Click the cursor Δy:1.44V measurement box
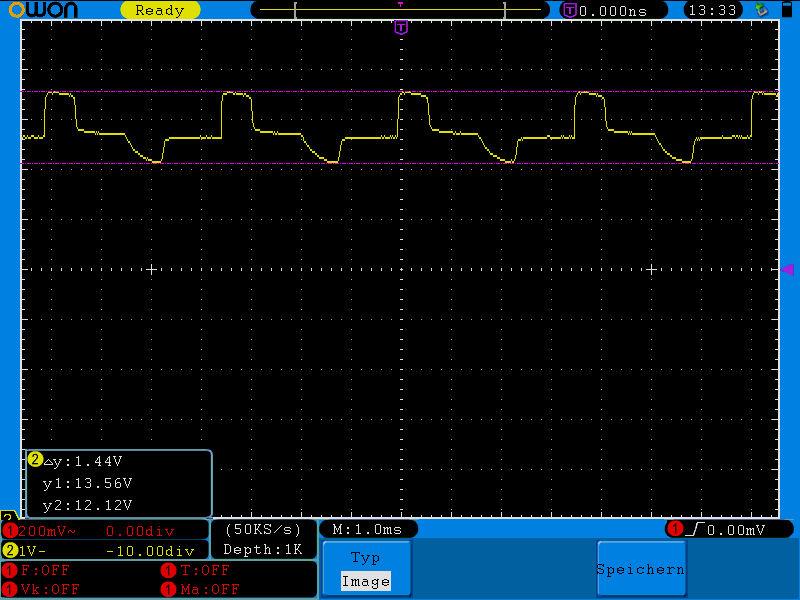 (x=119, y=483)
